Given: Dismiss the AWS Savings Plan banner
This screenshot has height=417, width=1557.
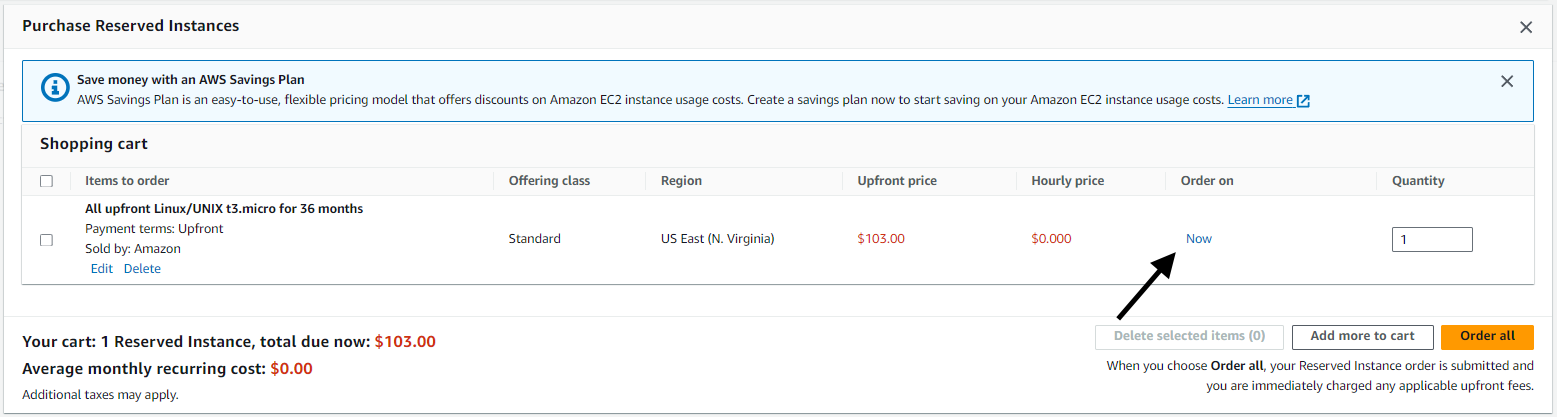Looking at the screenshot, I should 1507,82.
